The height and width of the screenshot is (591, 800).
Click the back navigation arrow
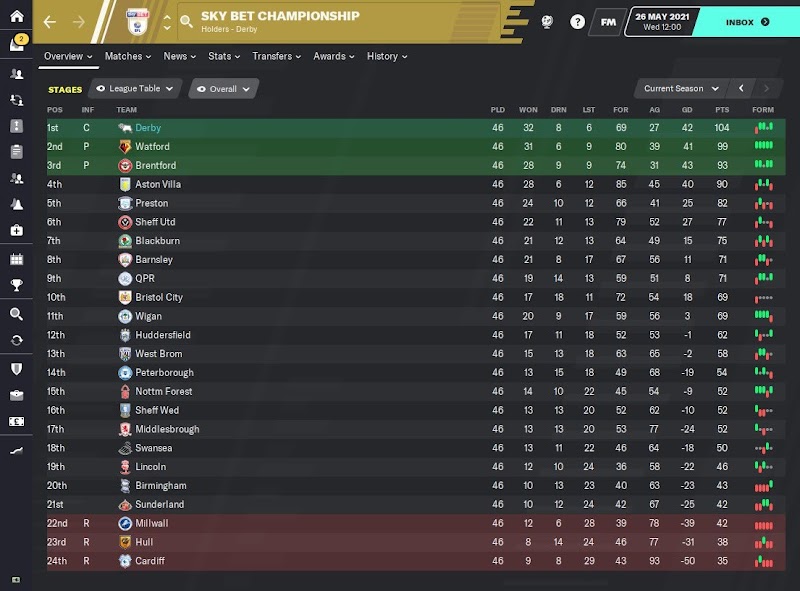click(x=49, y=22)
